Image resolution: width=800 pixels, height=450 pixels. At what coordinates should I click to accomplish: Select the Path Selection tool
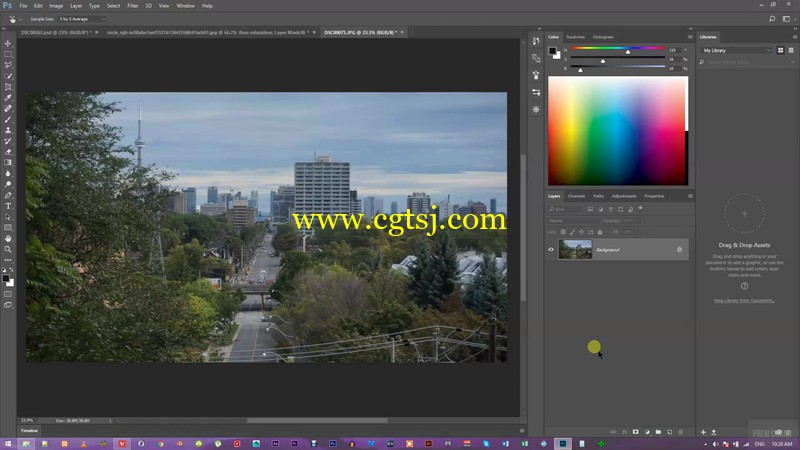[8, 217]
